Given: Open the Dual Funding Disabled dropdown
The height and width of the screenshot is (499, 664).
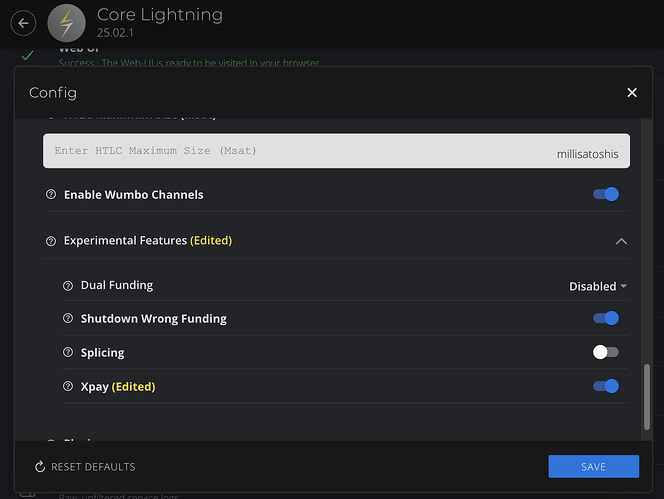Looking at the screenshot, I should click(x=598, y=286).
